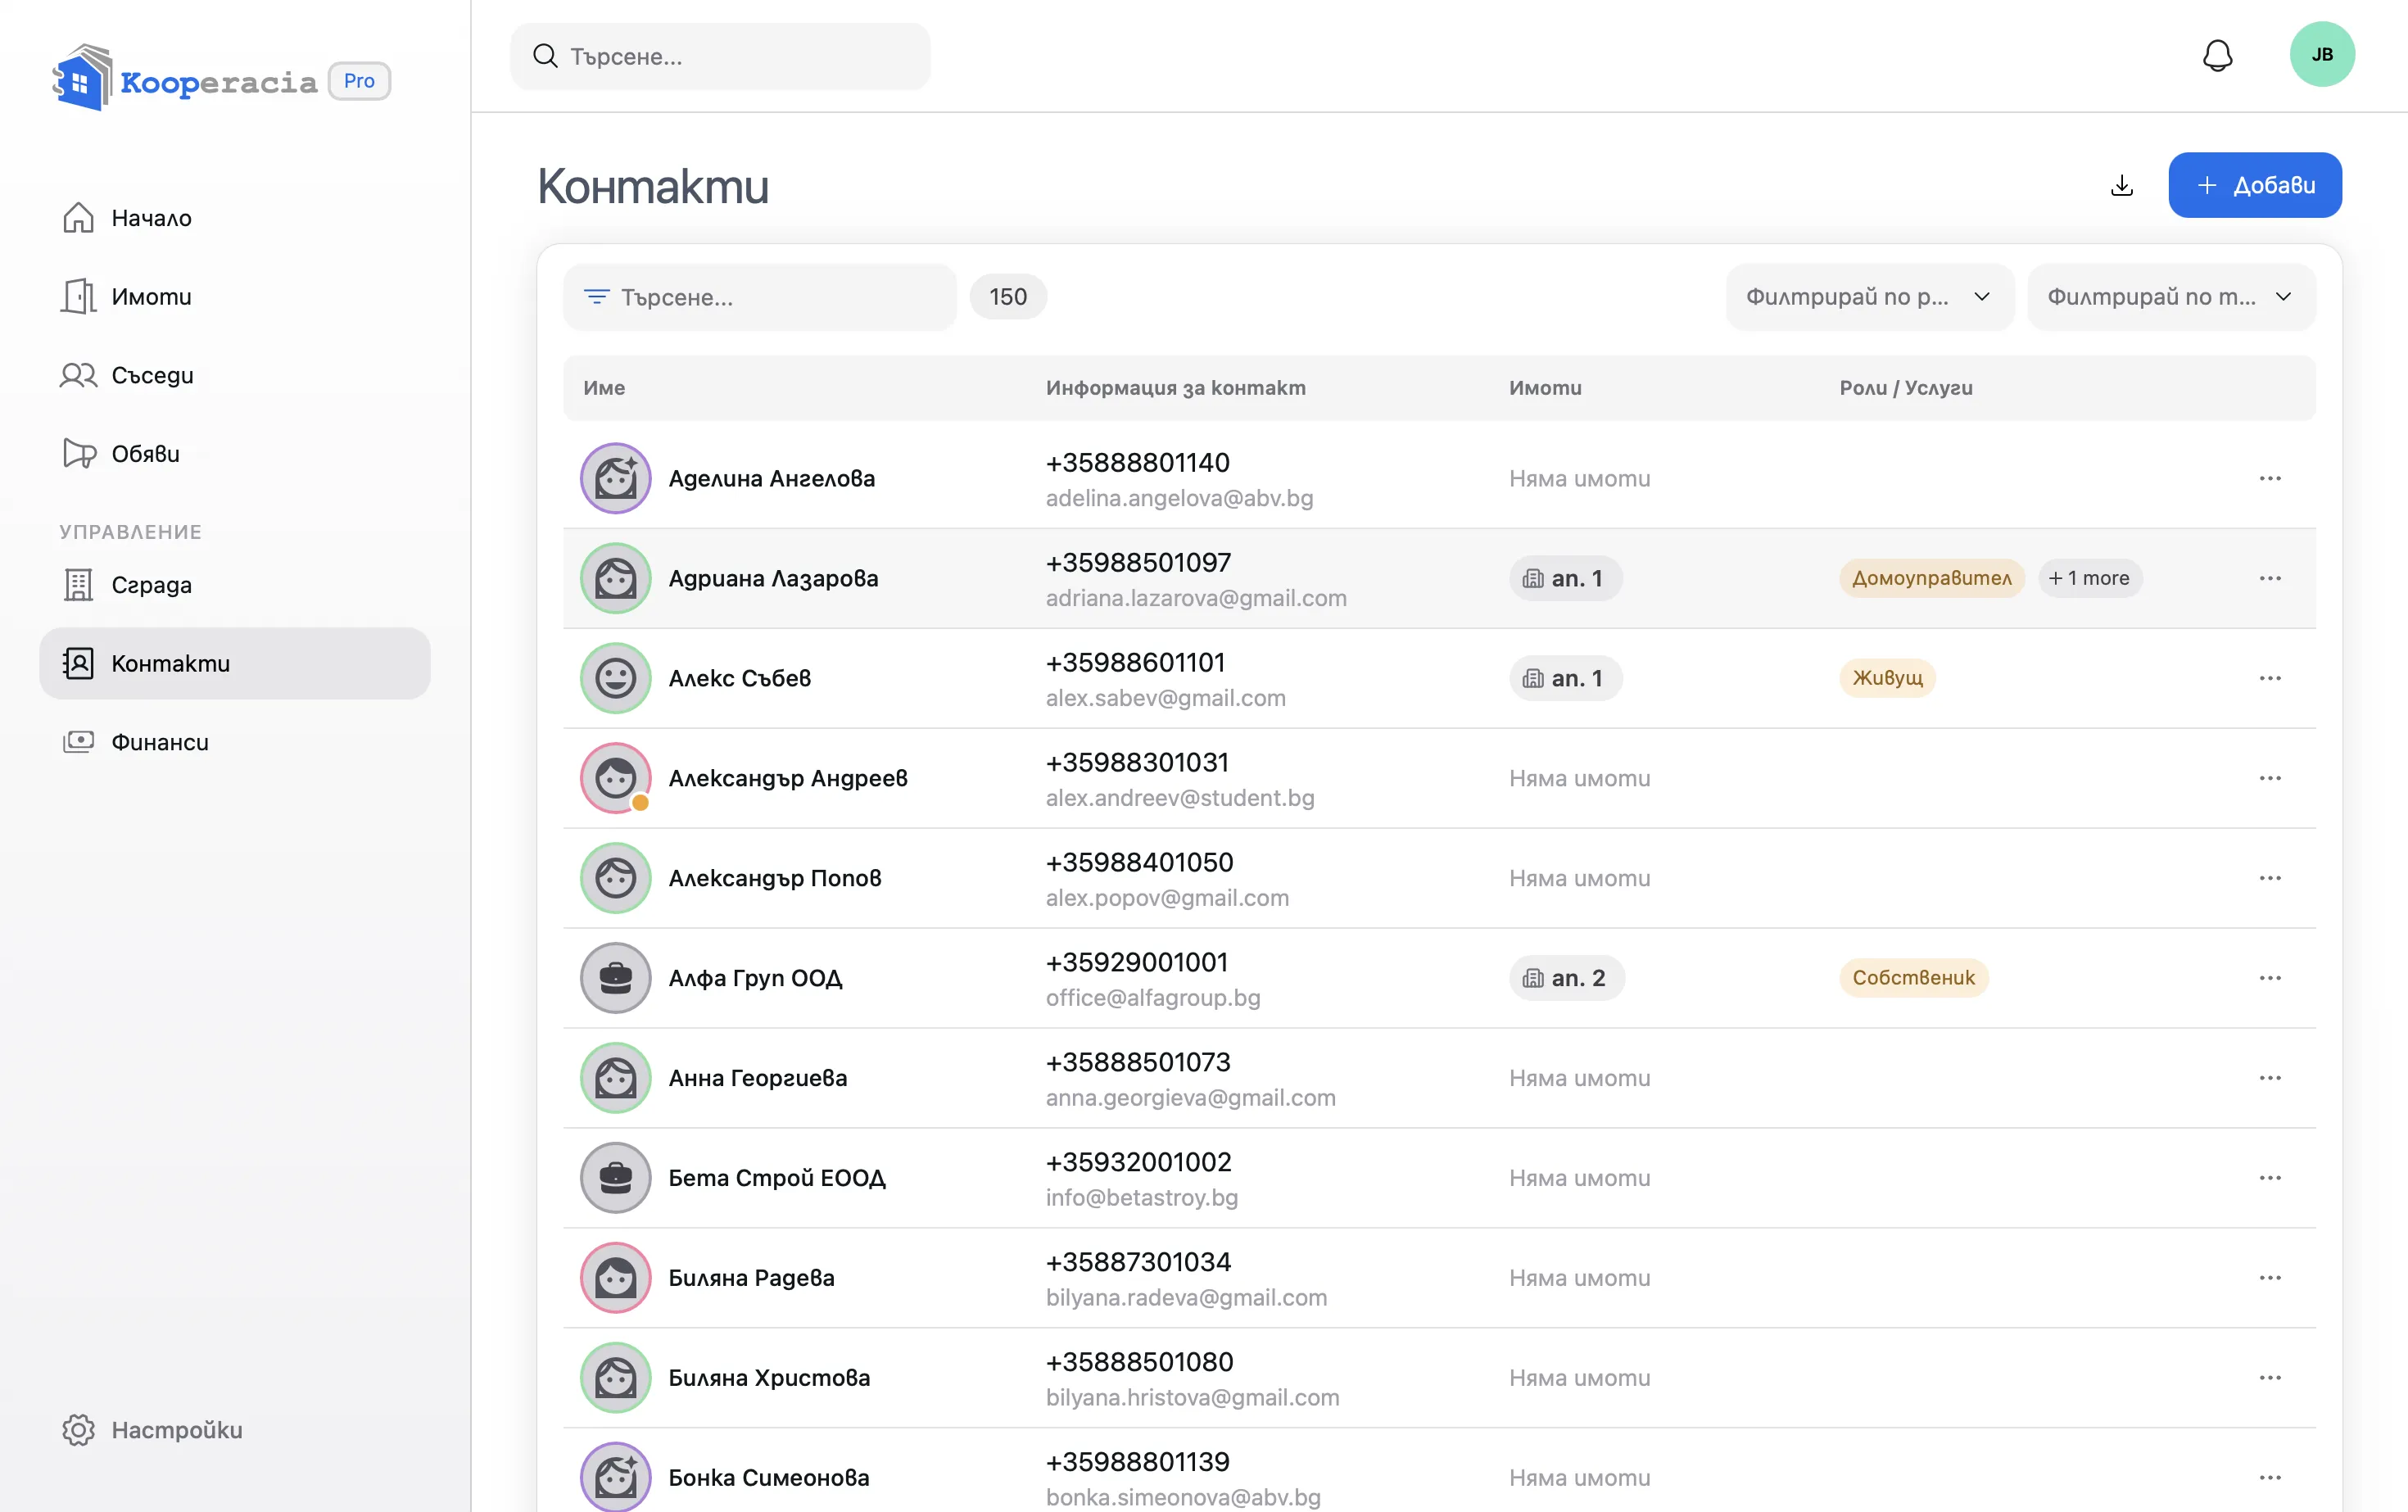Click the filter icon in contacts search
2408x1512 pixels.
597,297
